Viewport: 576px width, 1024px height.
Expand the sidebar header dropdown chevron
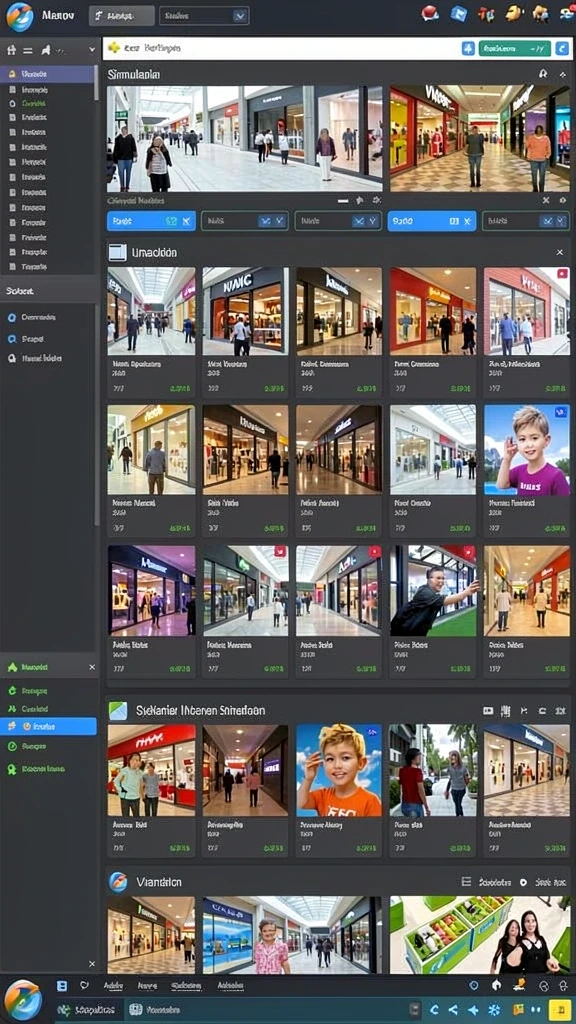(x=92, y=50)
